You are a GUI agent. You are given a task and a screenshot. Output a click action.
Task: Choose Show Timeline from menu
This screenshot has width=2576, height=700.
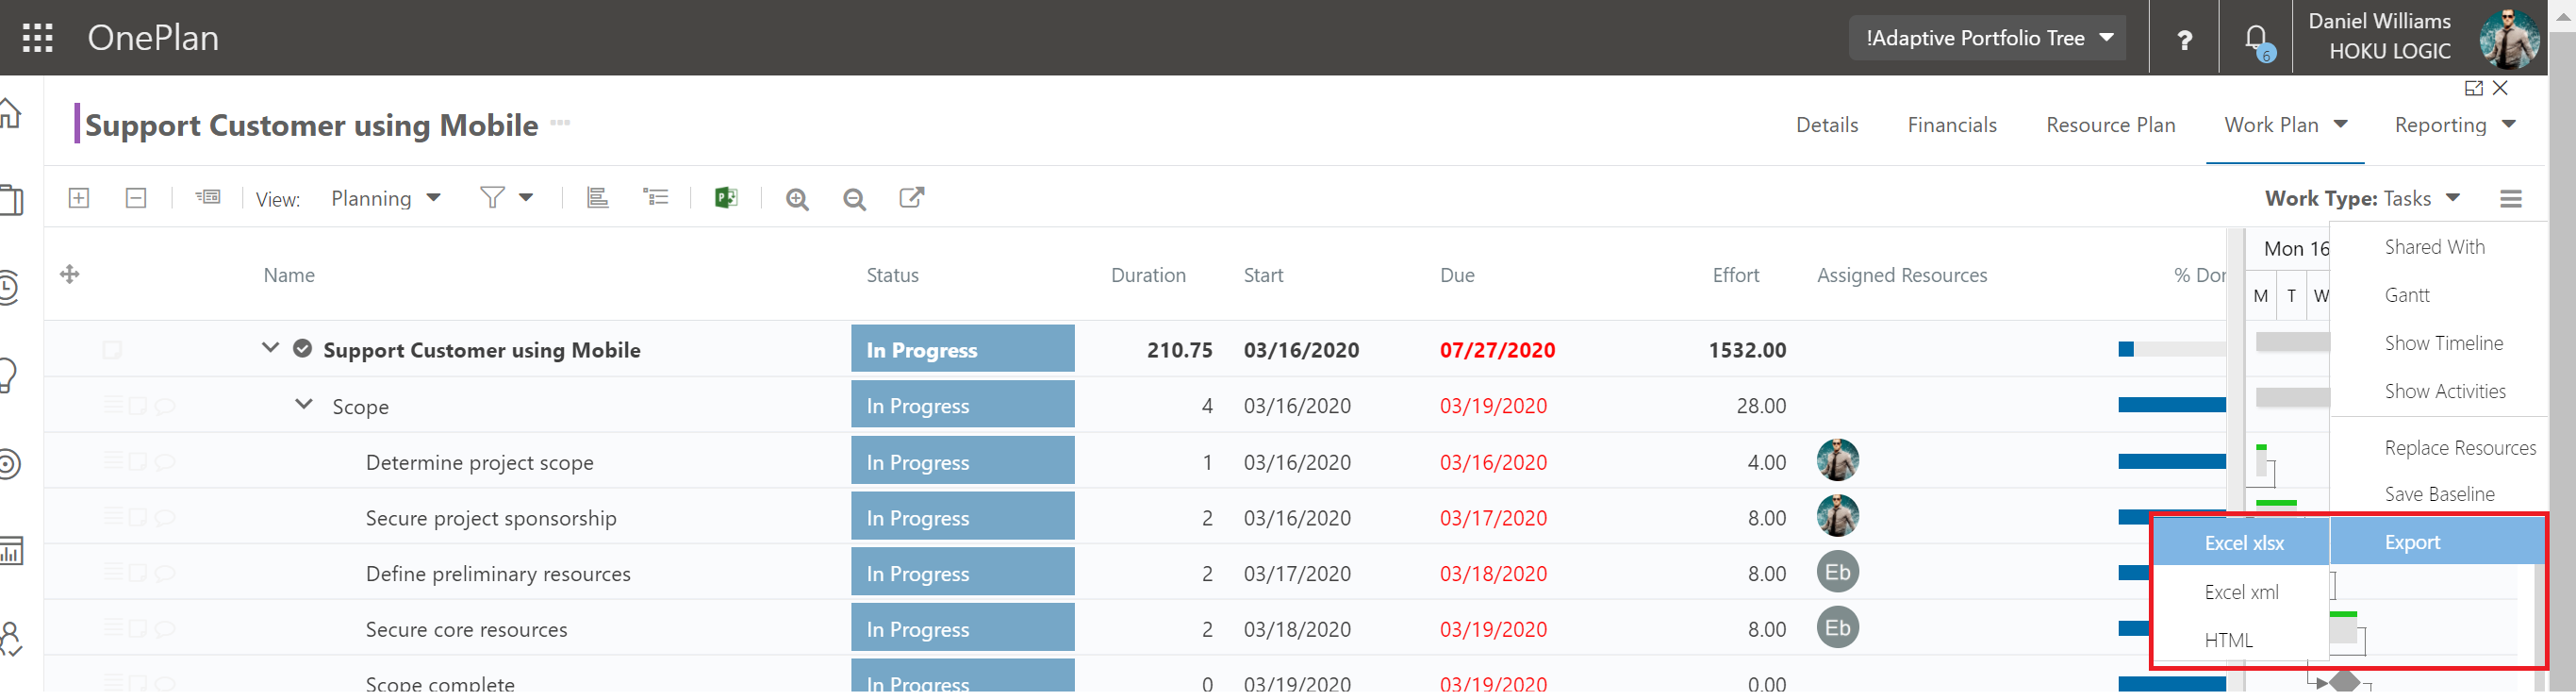coord(2443,343)
